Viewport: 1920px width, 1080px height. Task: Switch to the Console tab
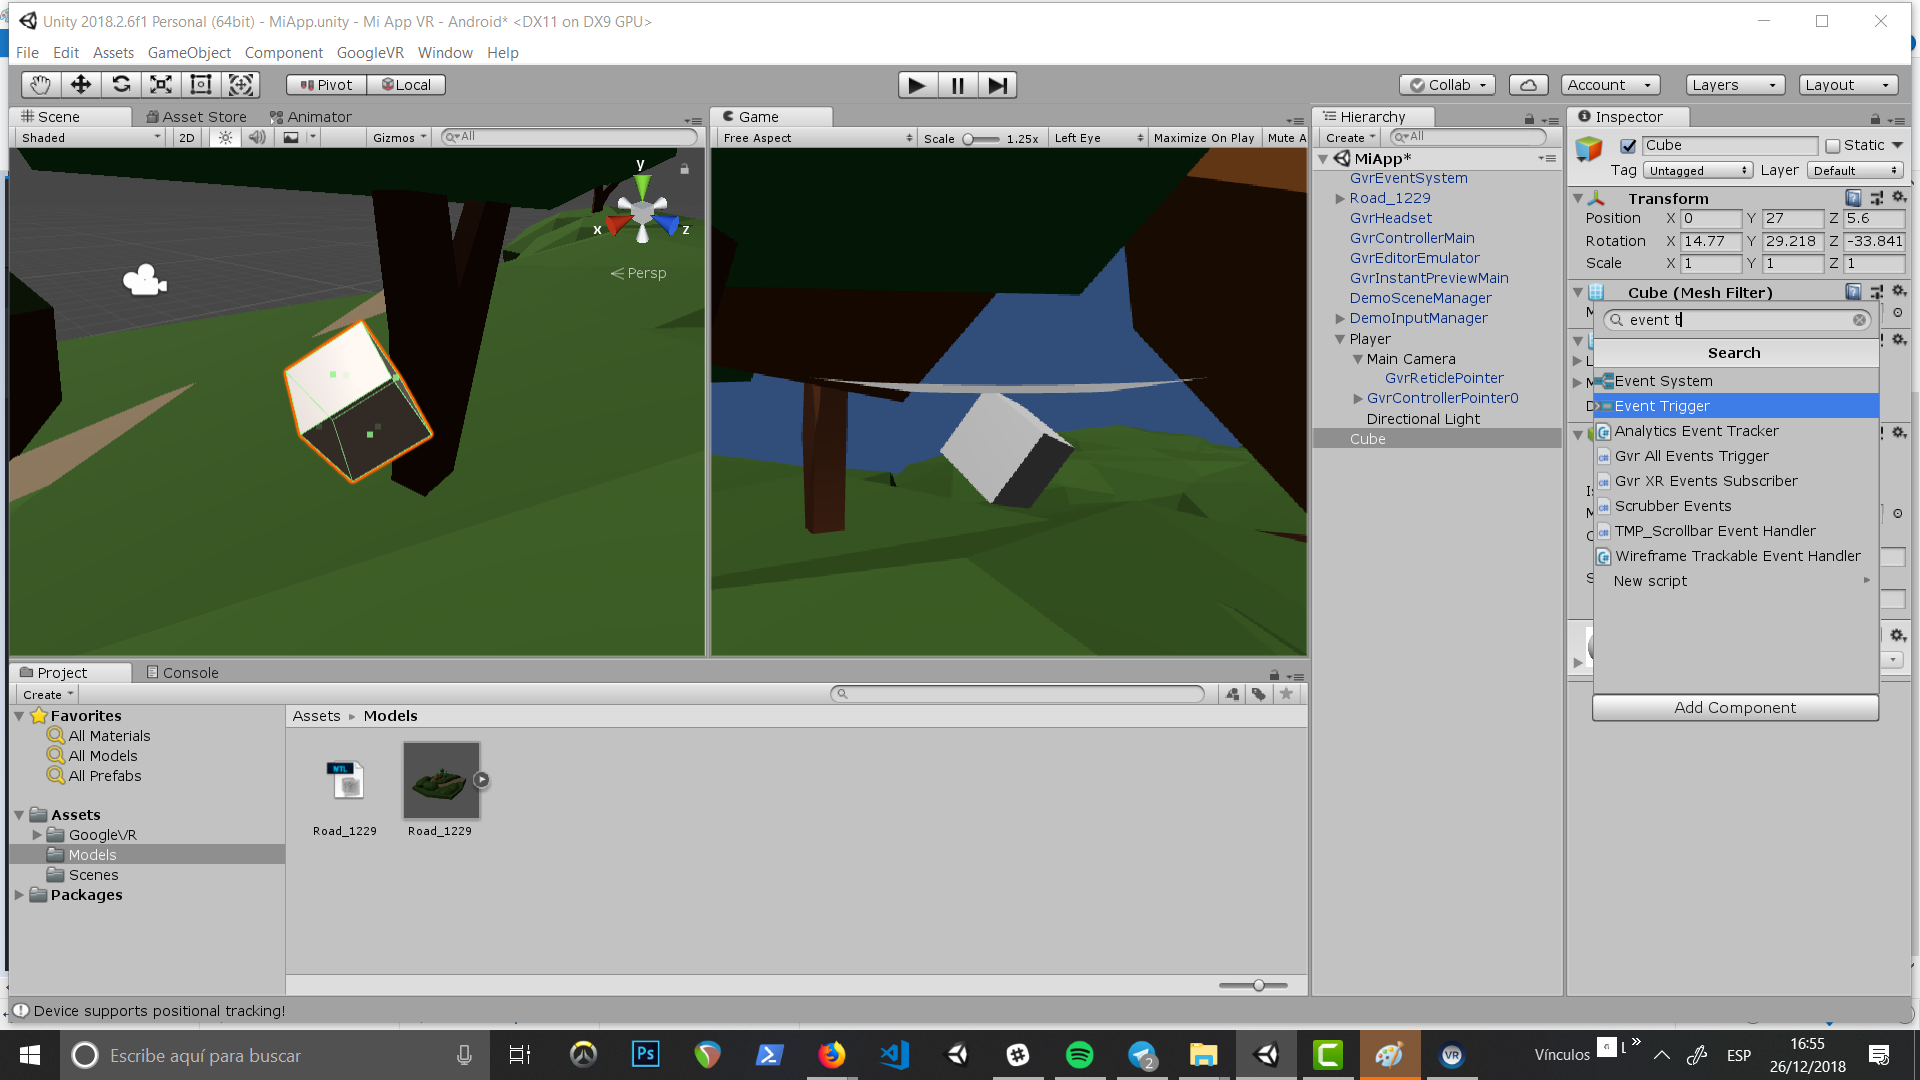182,673
